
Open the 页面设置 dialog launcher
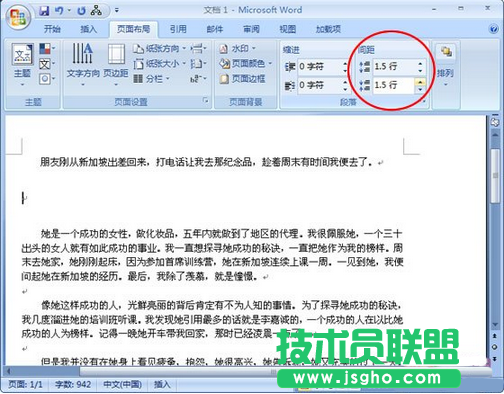pos(206,100)
